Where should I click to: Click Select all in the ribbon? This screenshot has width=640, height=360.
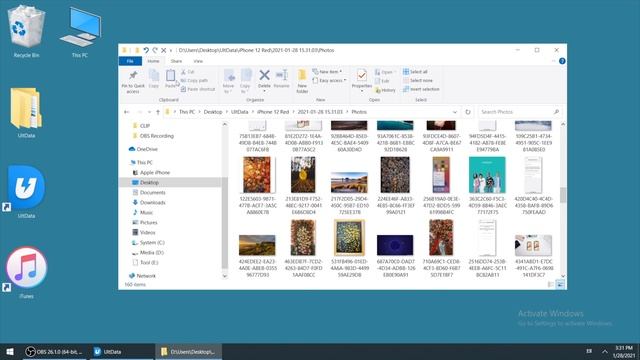(x=415, y=72)
